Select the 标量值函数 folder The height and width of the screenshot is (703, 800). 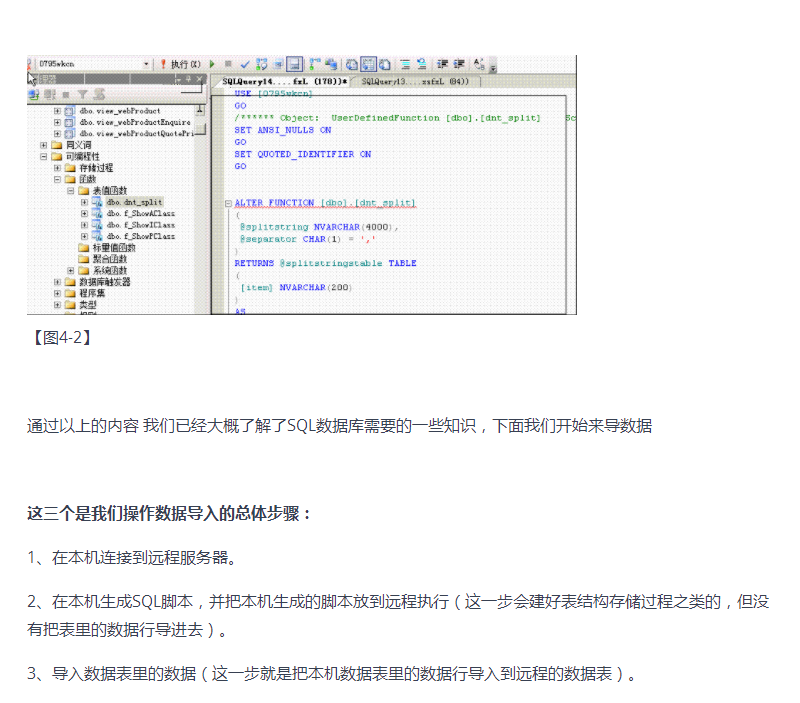pyautogui.click(x=114, y=247)
